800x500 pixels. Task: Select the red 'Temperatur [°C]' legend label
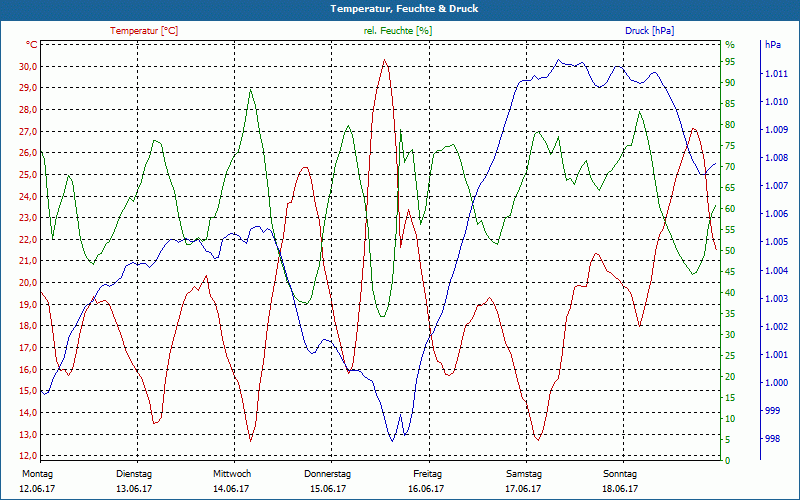click(144, 31)
